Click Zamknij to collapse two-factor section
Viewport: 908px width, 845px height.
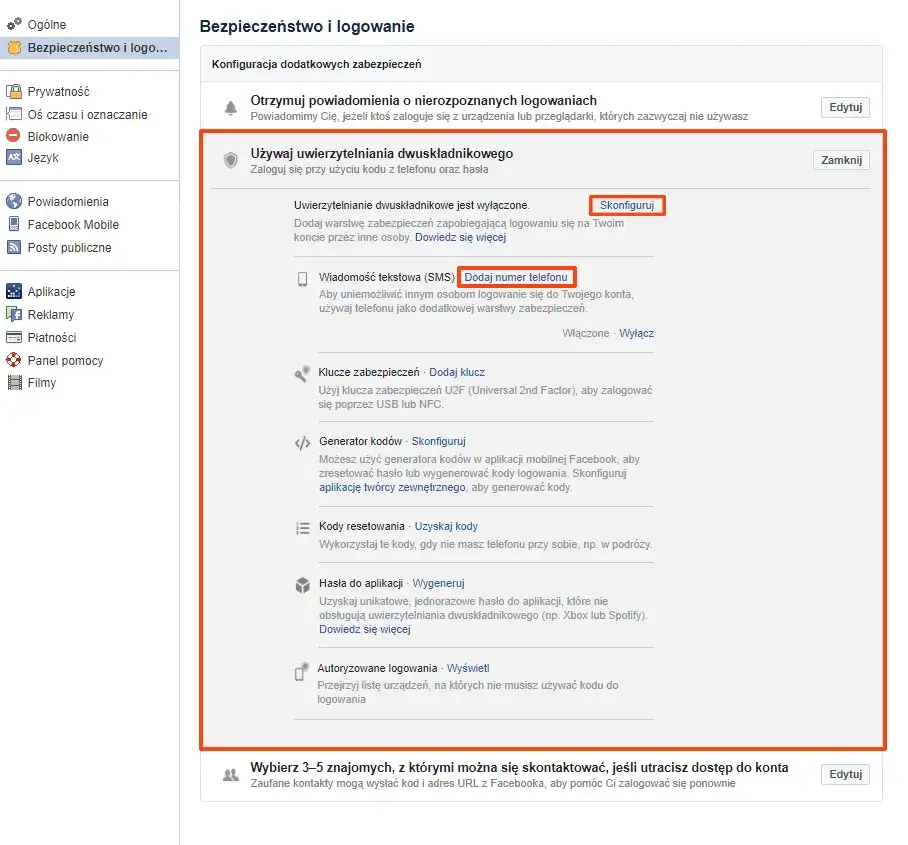point(841,159)
